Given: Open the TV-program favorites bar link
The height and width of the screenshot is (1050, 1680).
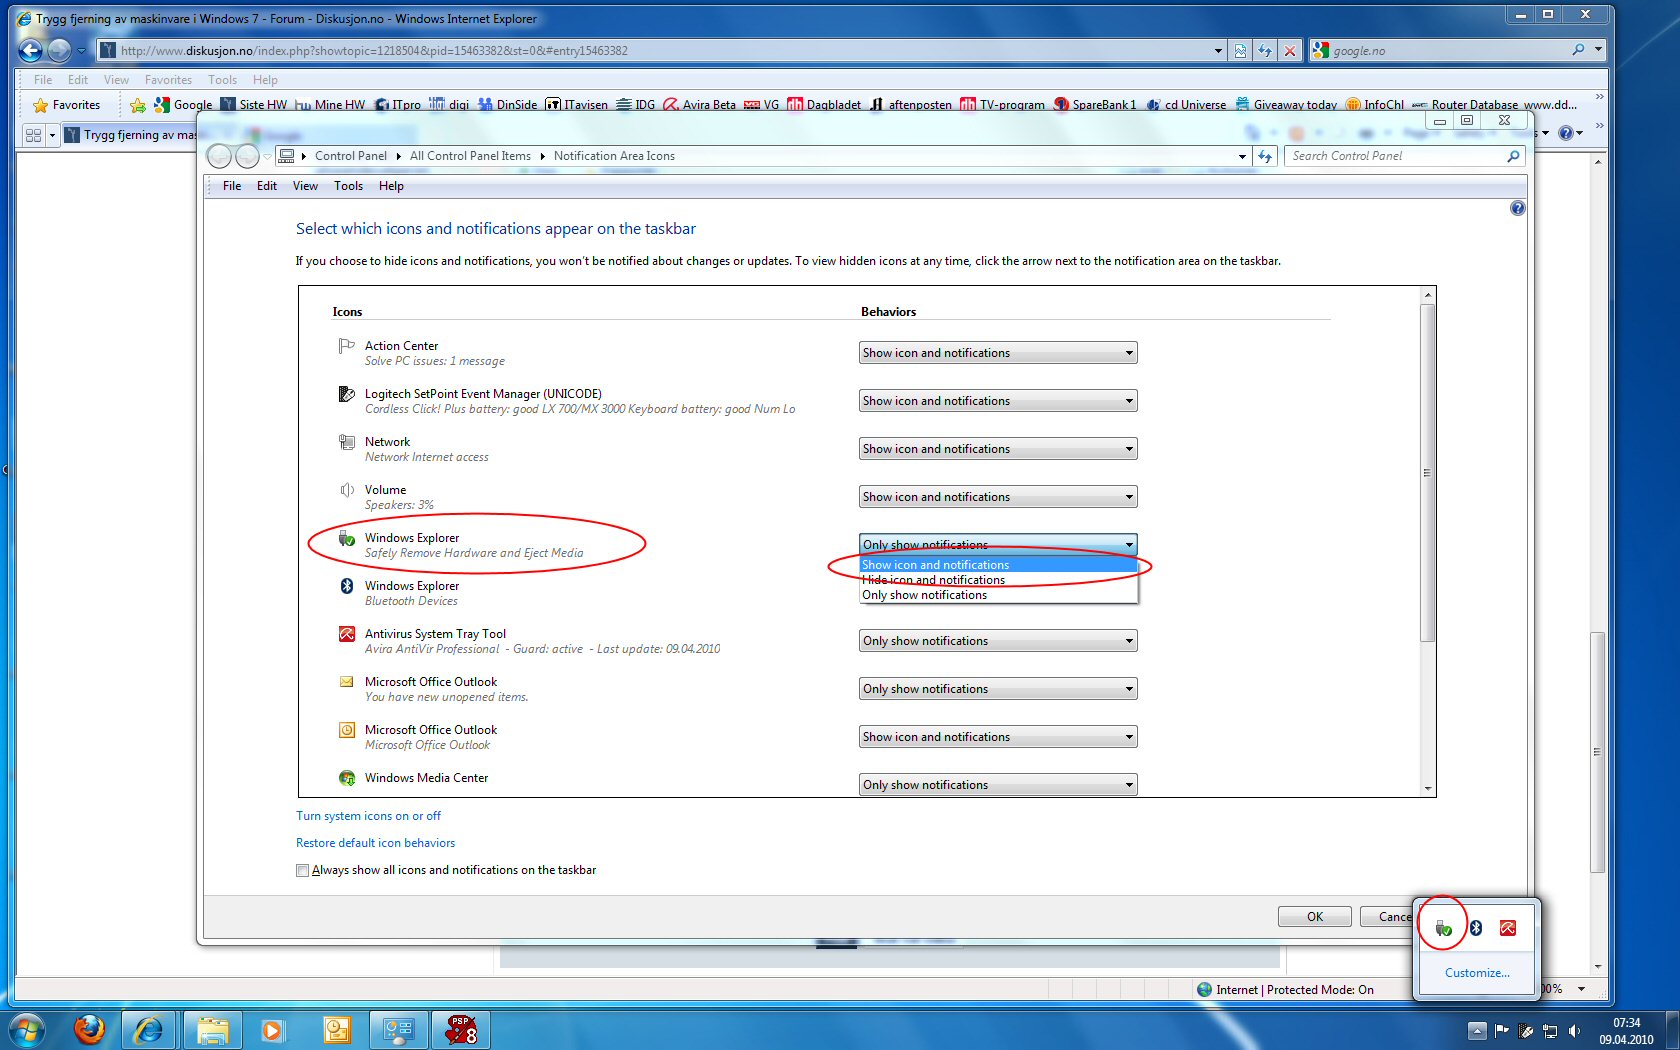Looking at the screenshot, I should click(1002, 105).
